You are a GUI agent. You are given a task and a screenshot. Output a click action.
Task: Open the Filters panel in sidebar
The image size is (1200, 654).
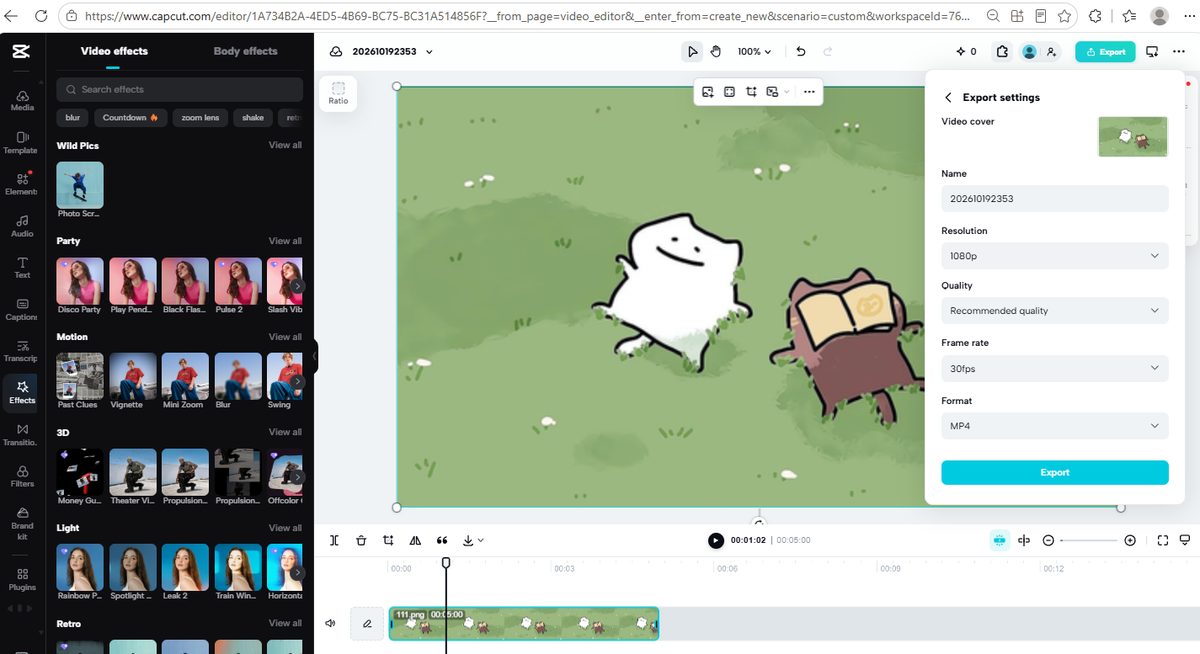click(22, 475)
